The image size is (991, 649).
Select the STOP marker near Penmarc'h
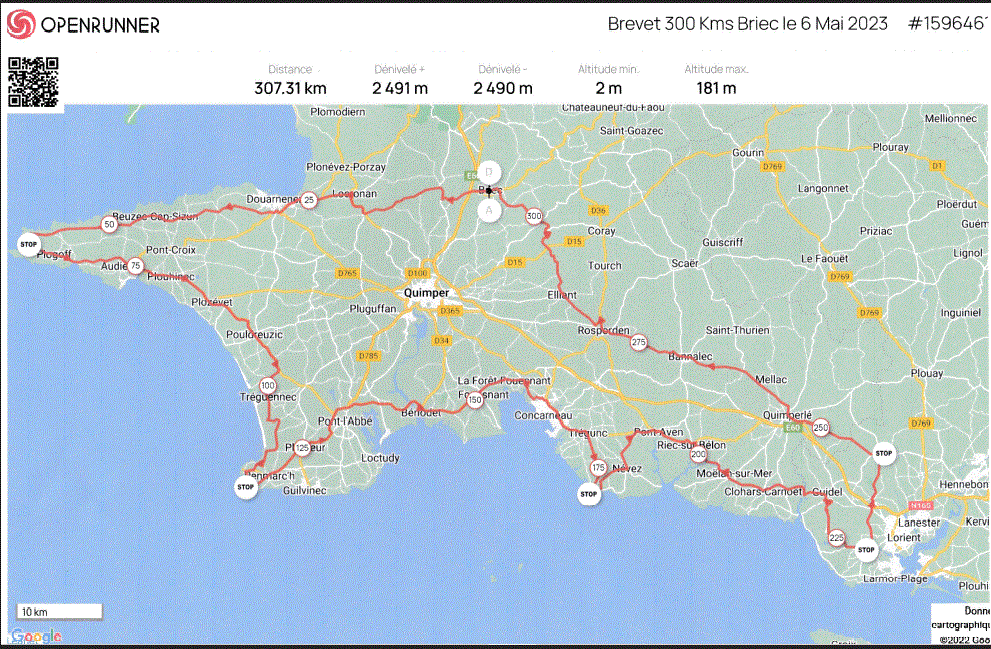point(245,488)
